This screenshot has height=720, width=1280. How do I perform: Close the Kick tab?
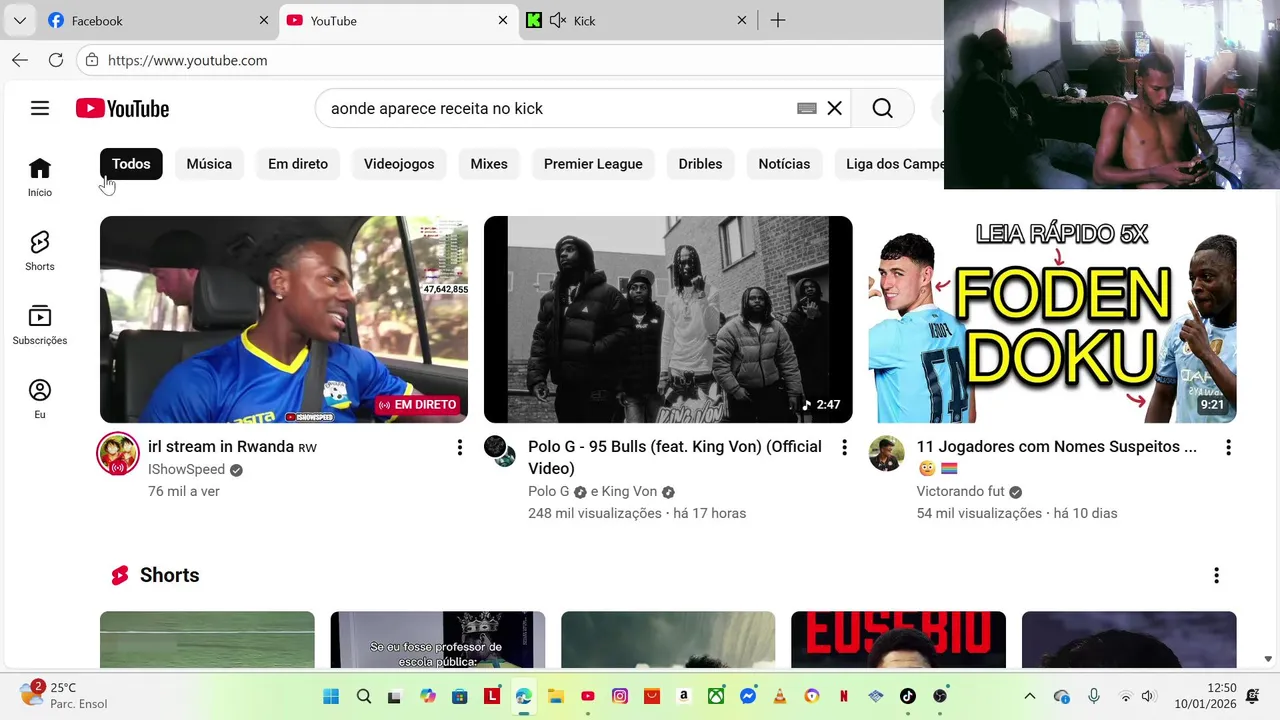coord(742,20)
